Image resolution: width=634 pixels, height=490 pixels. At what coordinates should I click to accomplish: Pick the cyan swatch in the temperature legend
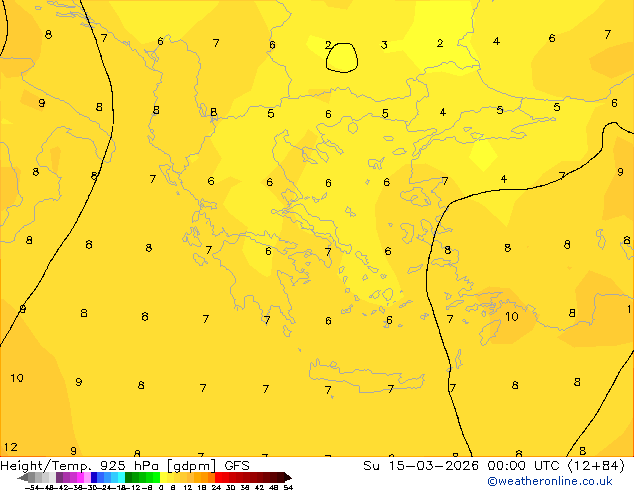tap(121, 477)
